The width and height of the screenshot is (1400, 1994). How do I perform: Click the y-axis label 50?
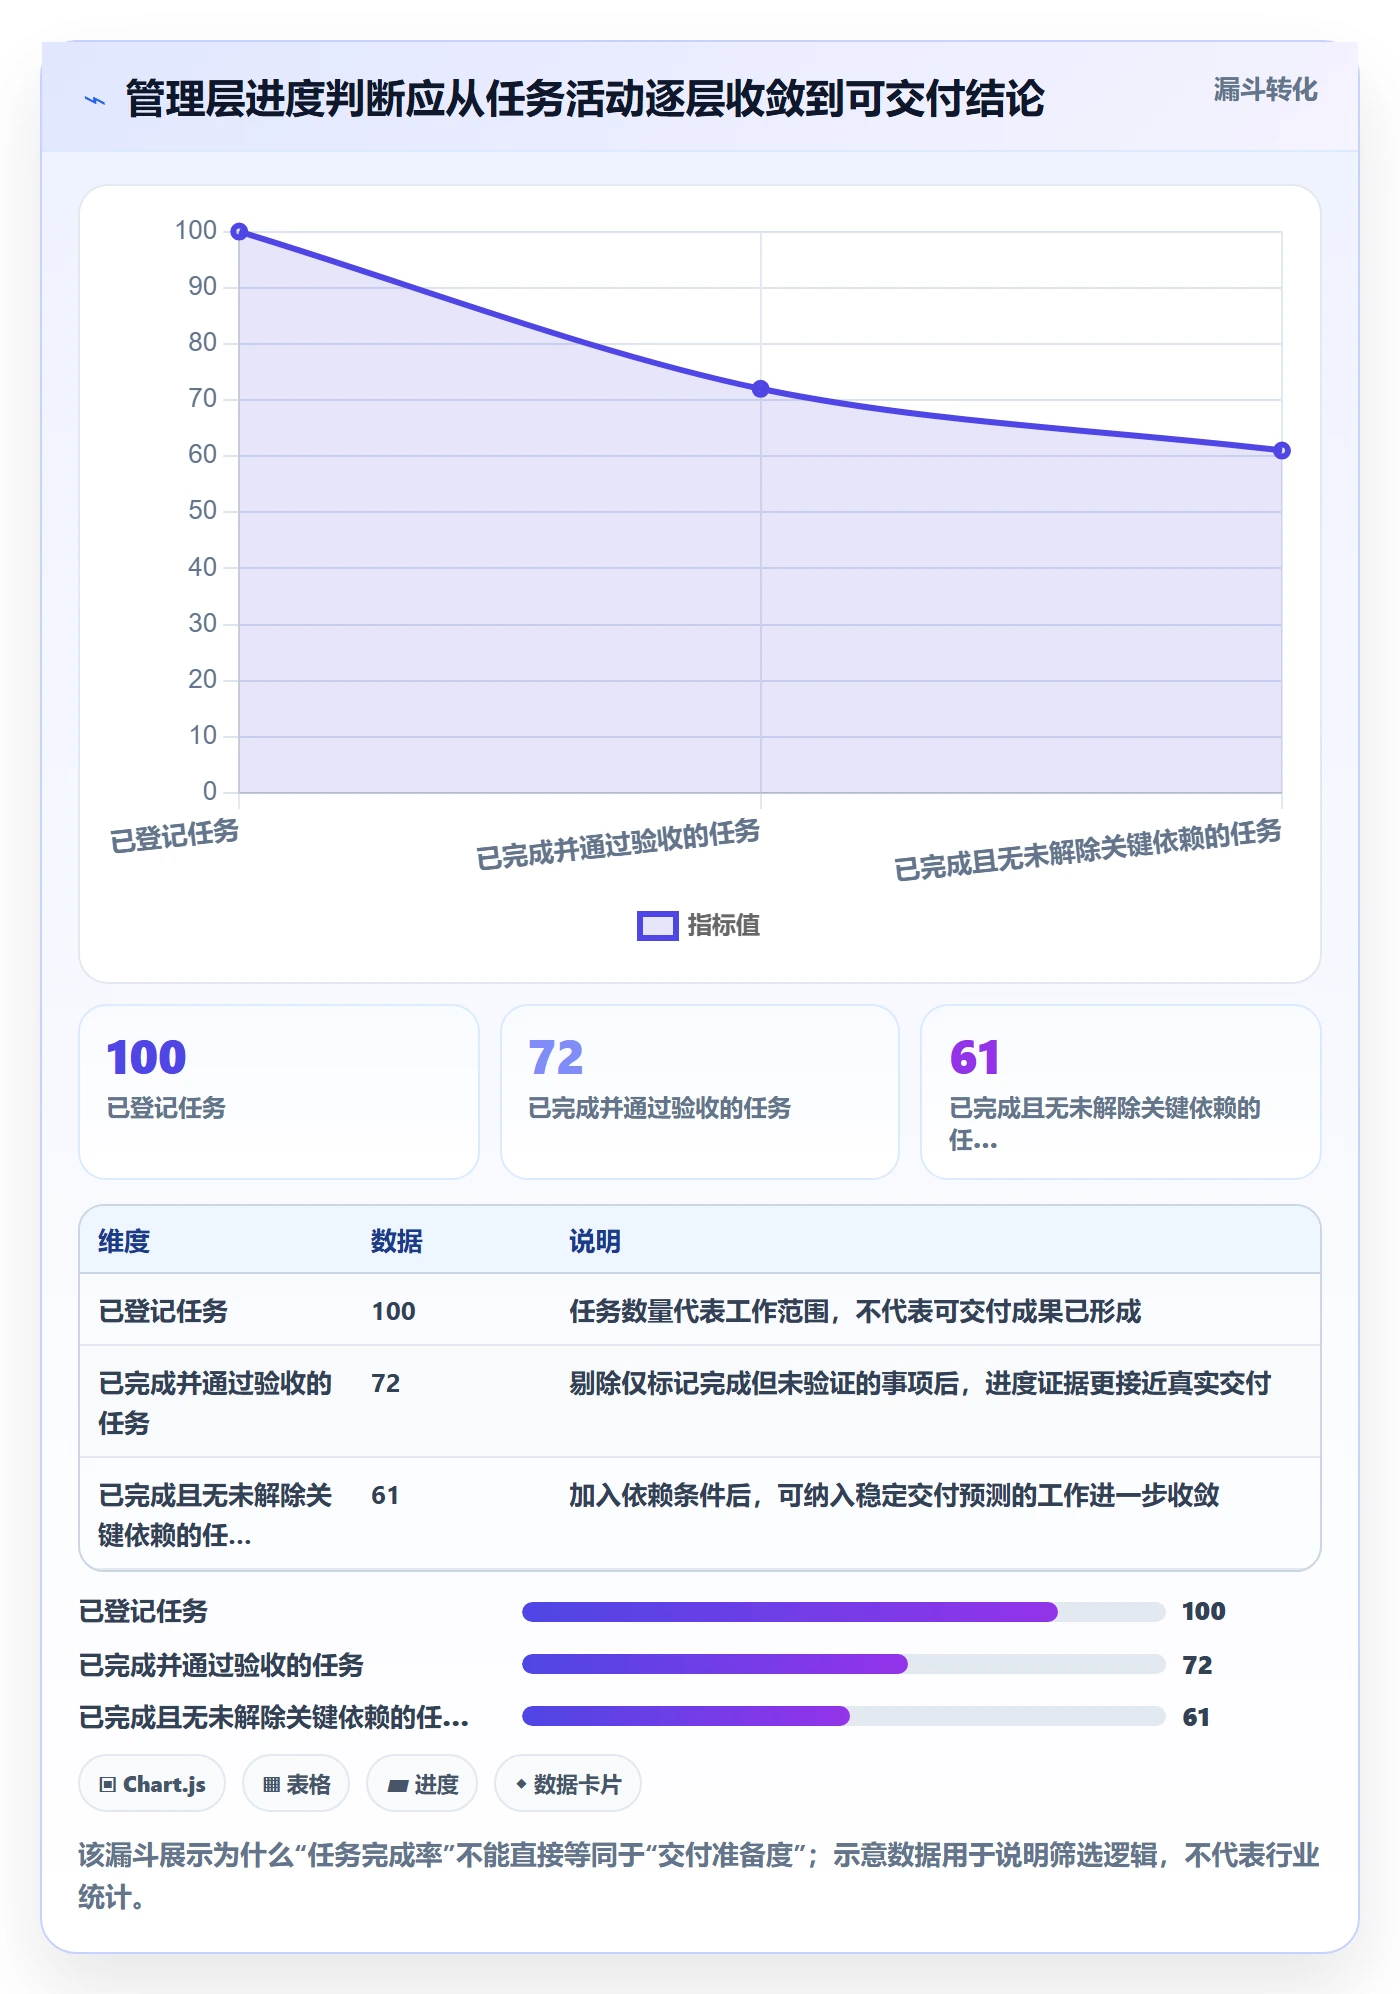202,511
